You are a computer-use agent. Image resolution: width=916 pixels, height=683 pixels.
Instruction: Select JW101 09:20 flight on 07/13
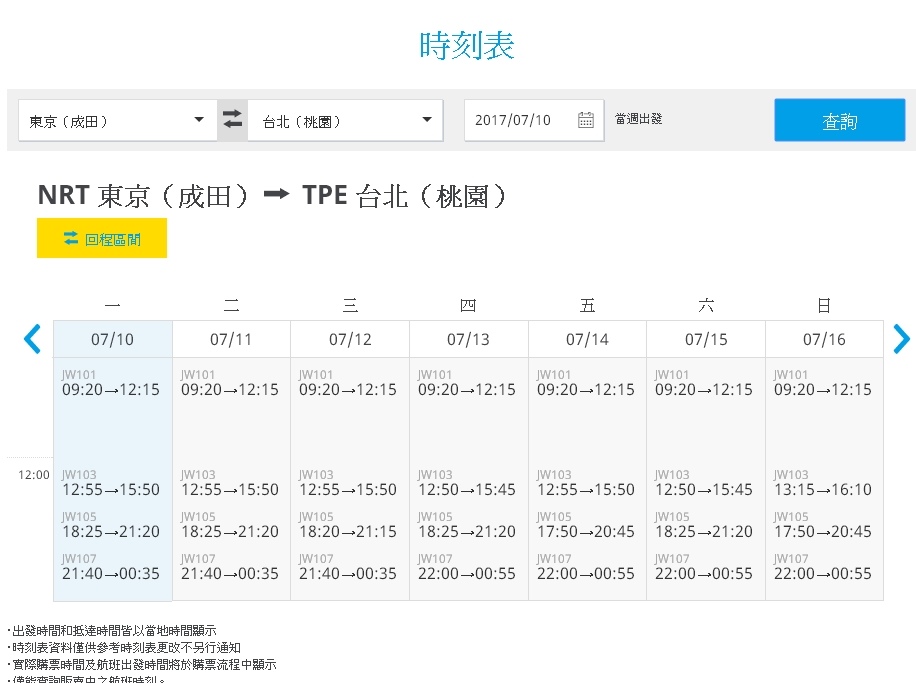click(467, 383)
